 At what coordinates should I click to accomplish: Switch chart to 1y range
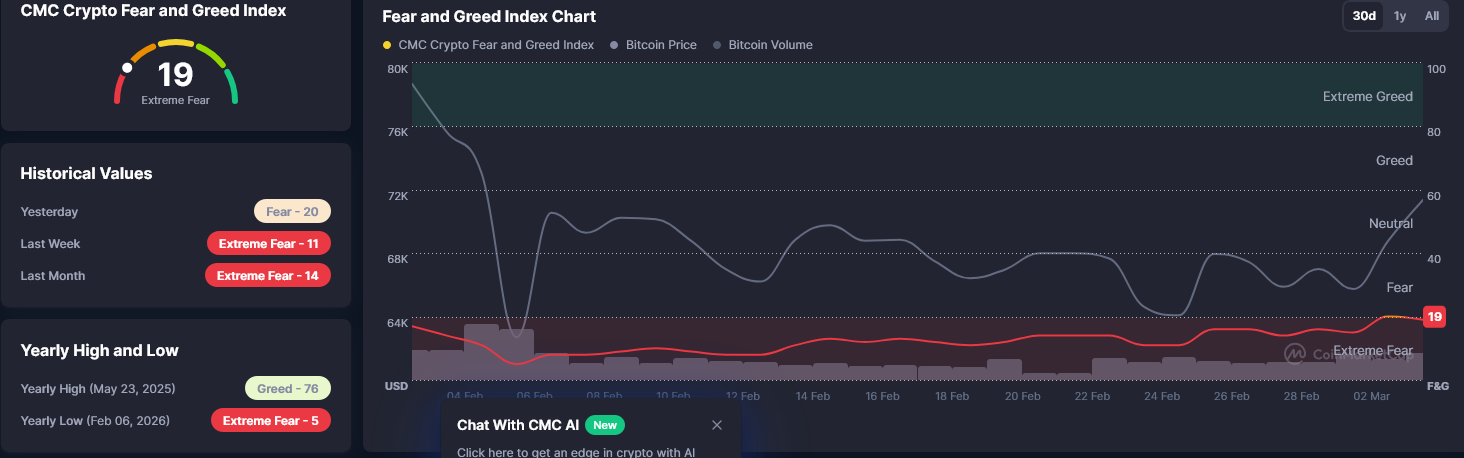click(x=1400, y=16)
